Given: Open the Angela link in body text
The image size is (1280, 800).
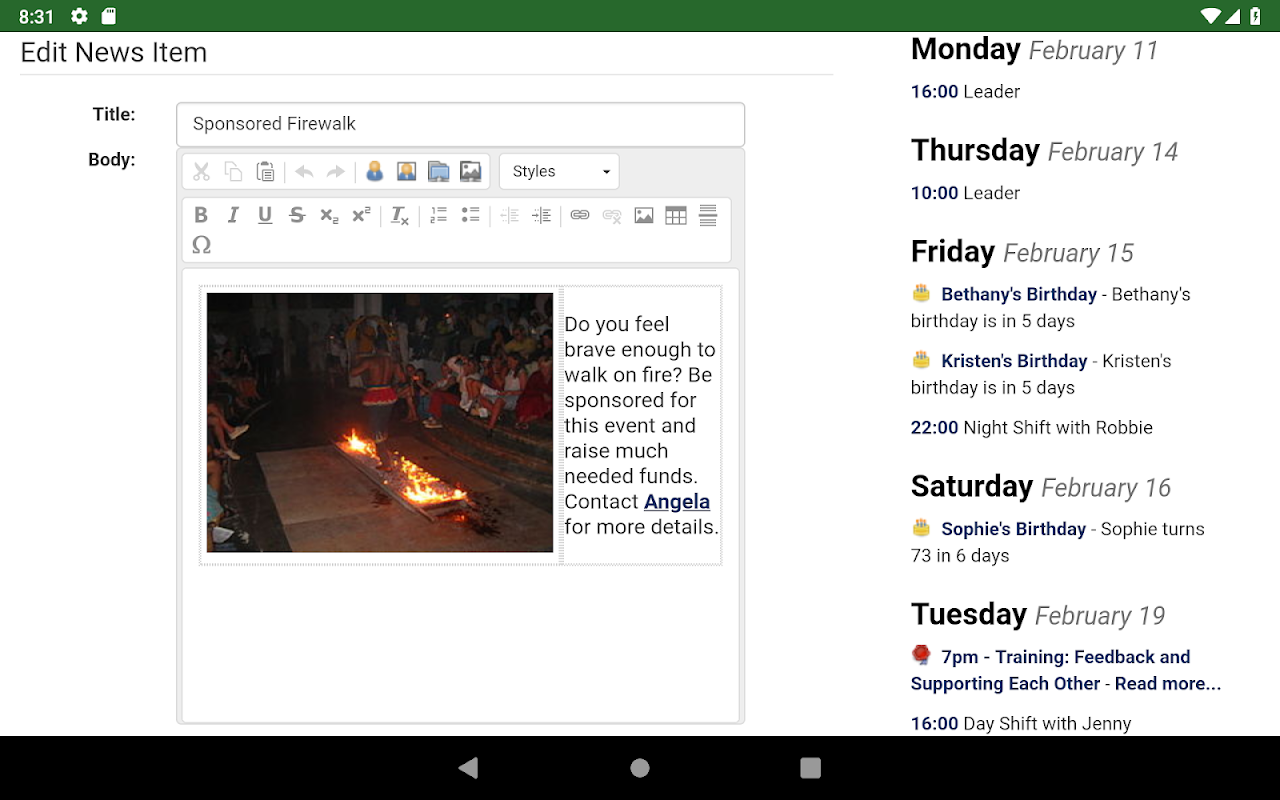Looking at the screenshot, I should click(x=677, y=502).
